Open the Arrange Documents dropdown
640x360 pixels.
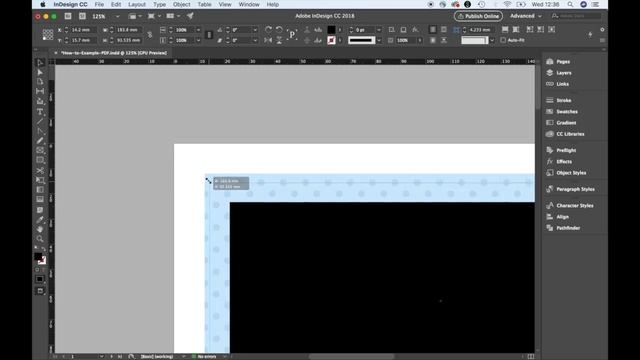(x=173, y=16)
